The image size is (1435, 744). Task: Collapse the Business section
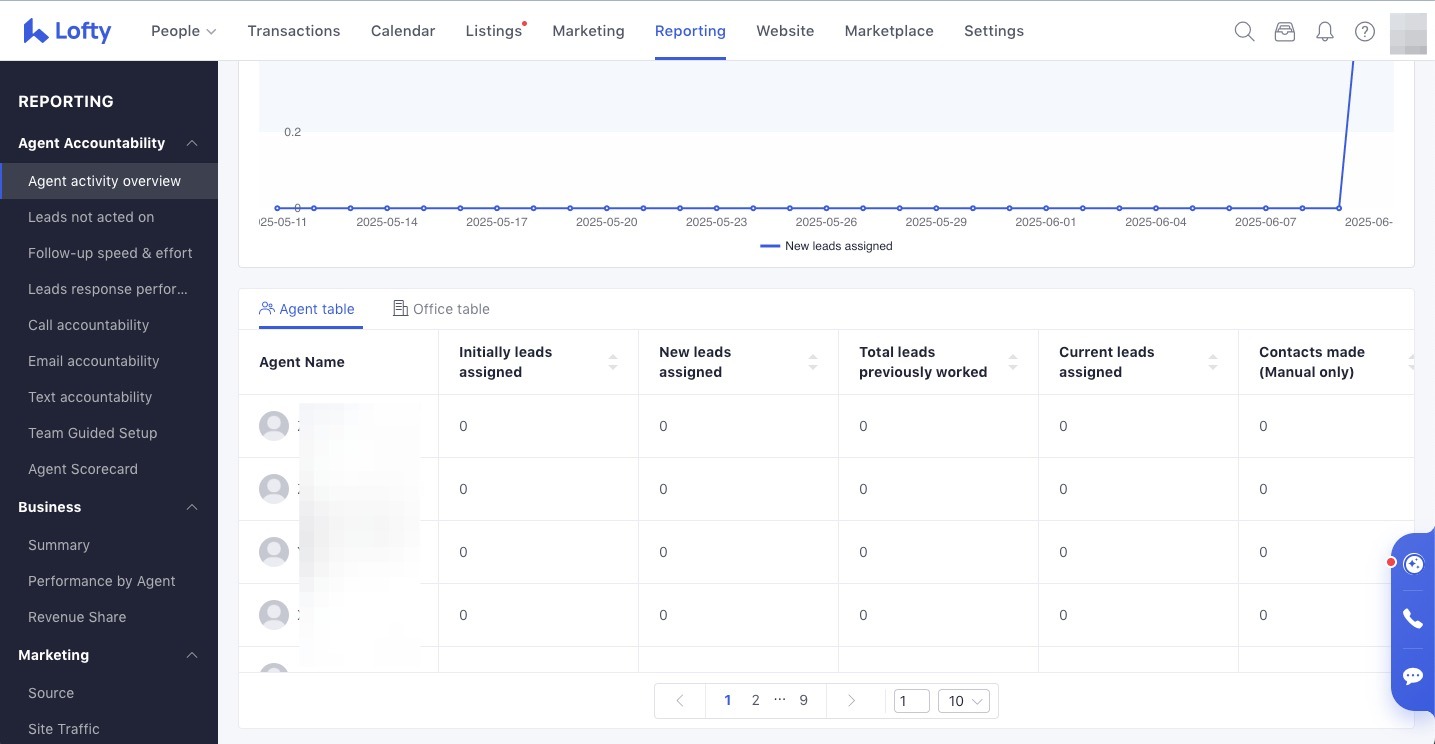point(192,507)
